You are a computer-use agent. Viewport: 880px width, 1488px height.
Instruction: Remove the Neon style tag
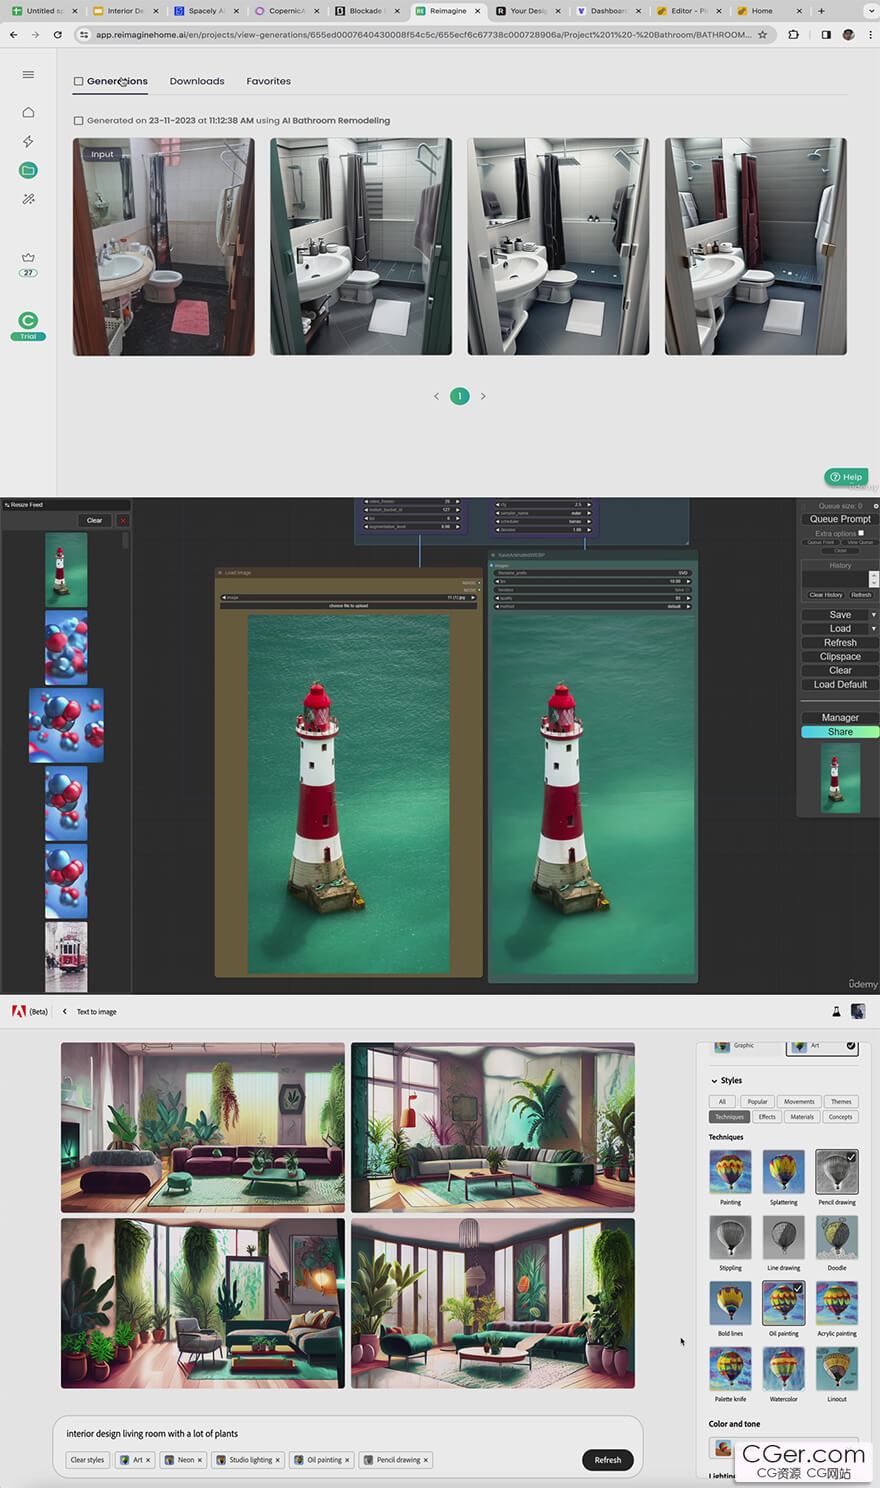pos(200,1460)
